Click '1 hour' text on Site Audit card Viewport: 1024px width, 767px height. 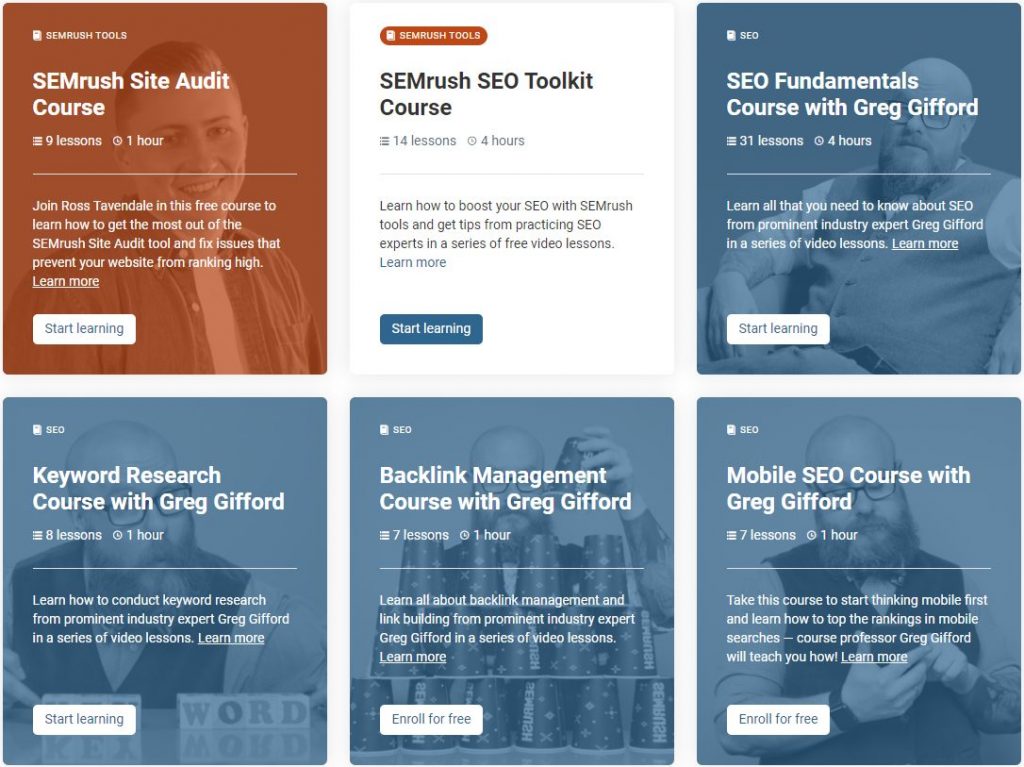145,141
